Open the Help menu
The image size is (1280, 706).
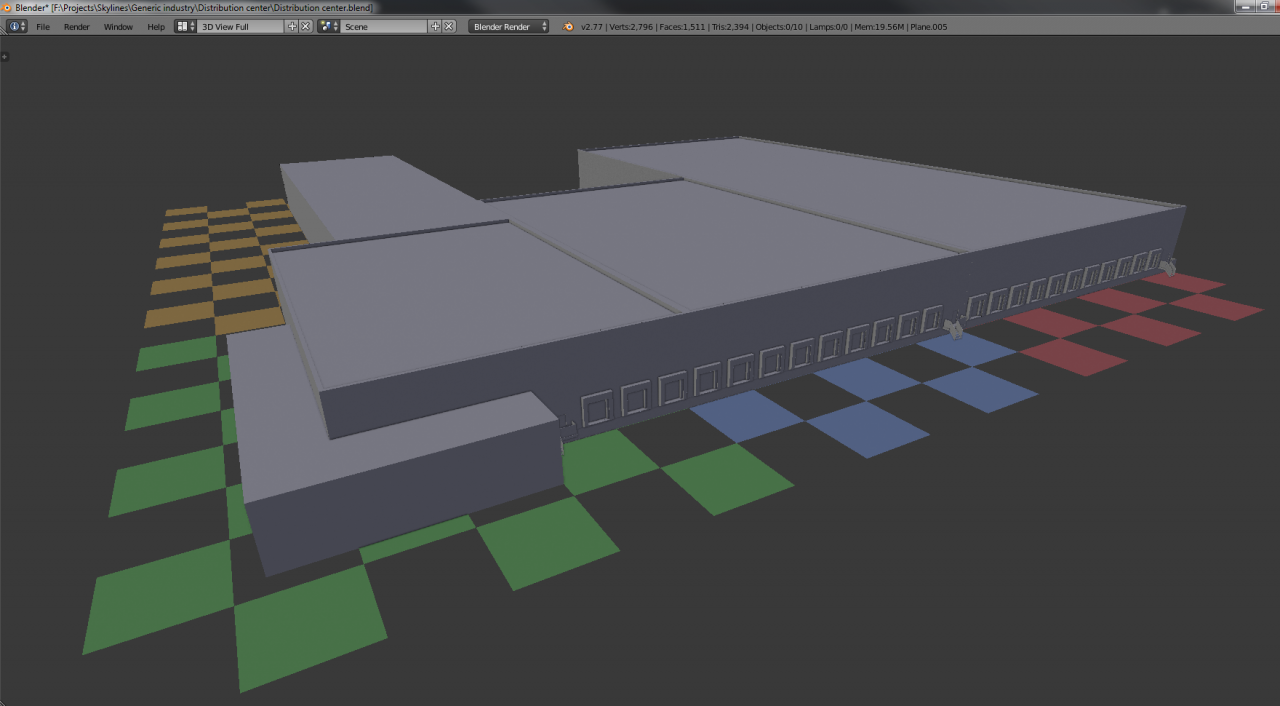point(156,27)
